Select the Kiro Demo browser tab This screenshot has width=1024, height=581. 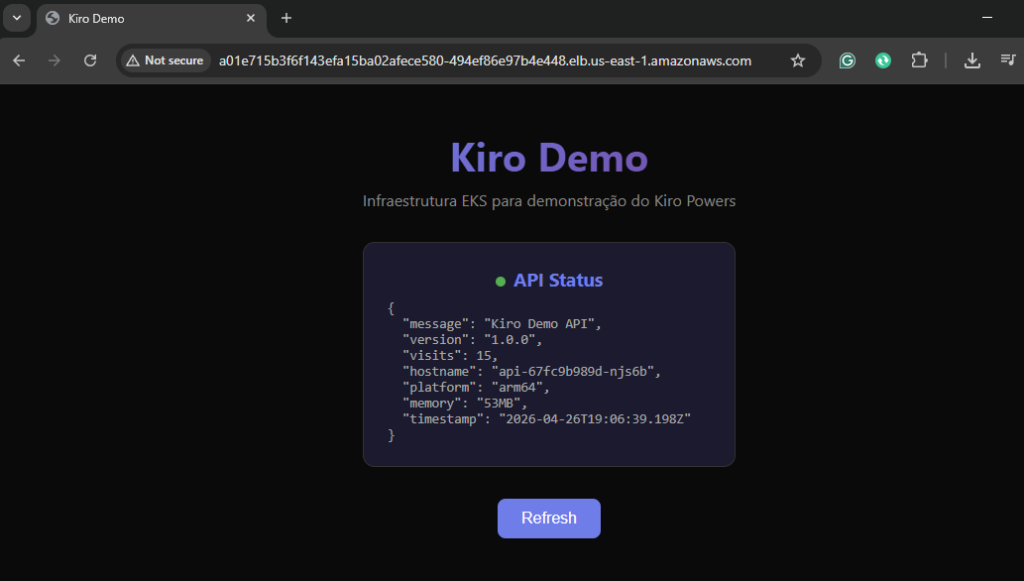pos(140,18)
